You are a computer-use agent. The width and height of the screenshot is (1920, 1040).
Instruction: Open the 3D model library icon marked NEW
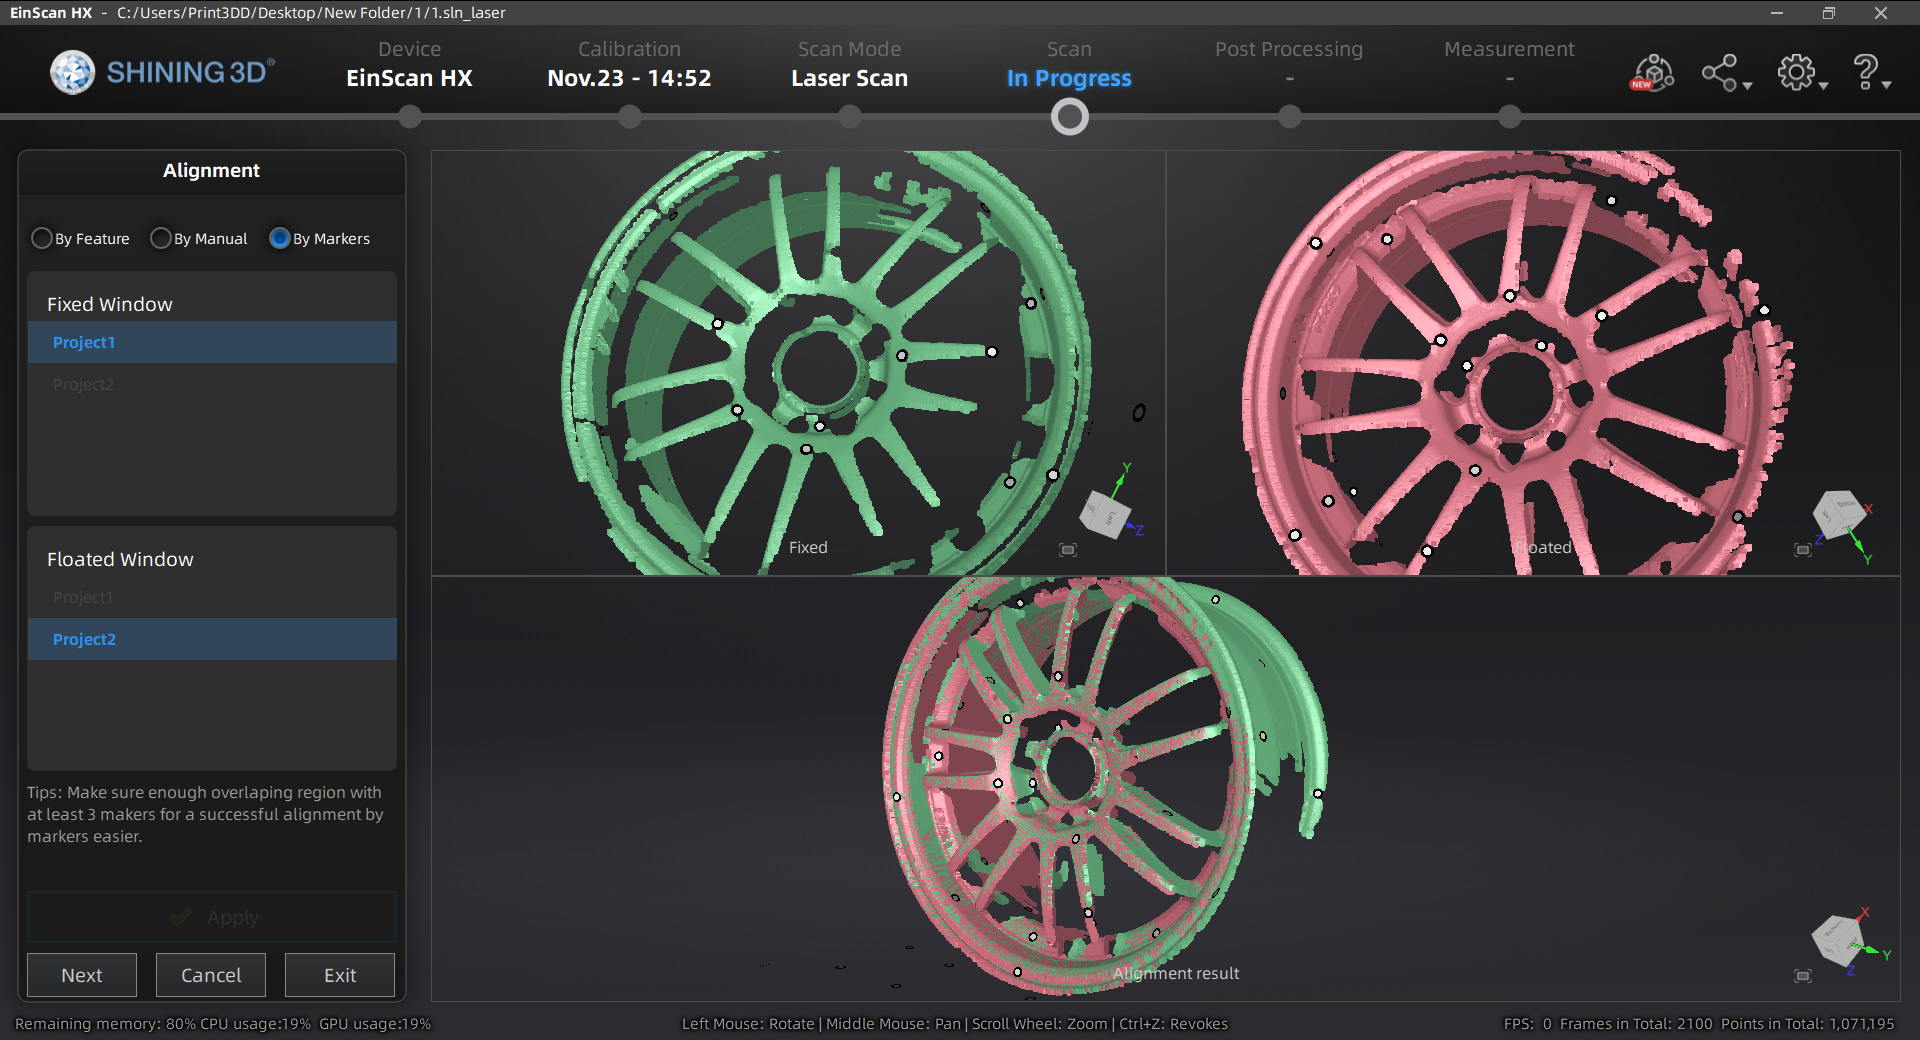click(1653, 73)
